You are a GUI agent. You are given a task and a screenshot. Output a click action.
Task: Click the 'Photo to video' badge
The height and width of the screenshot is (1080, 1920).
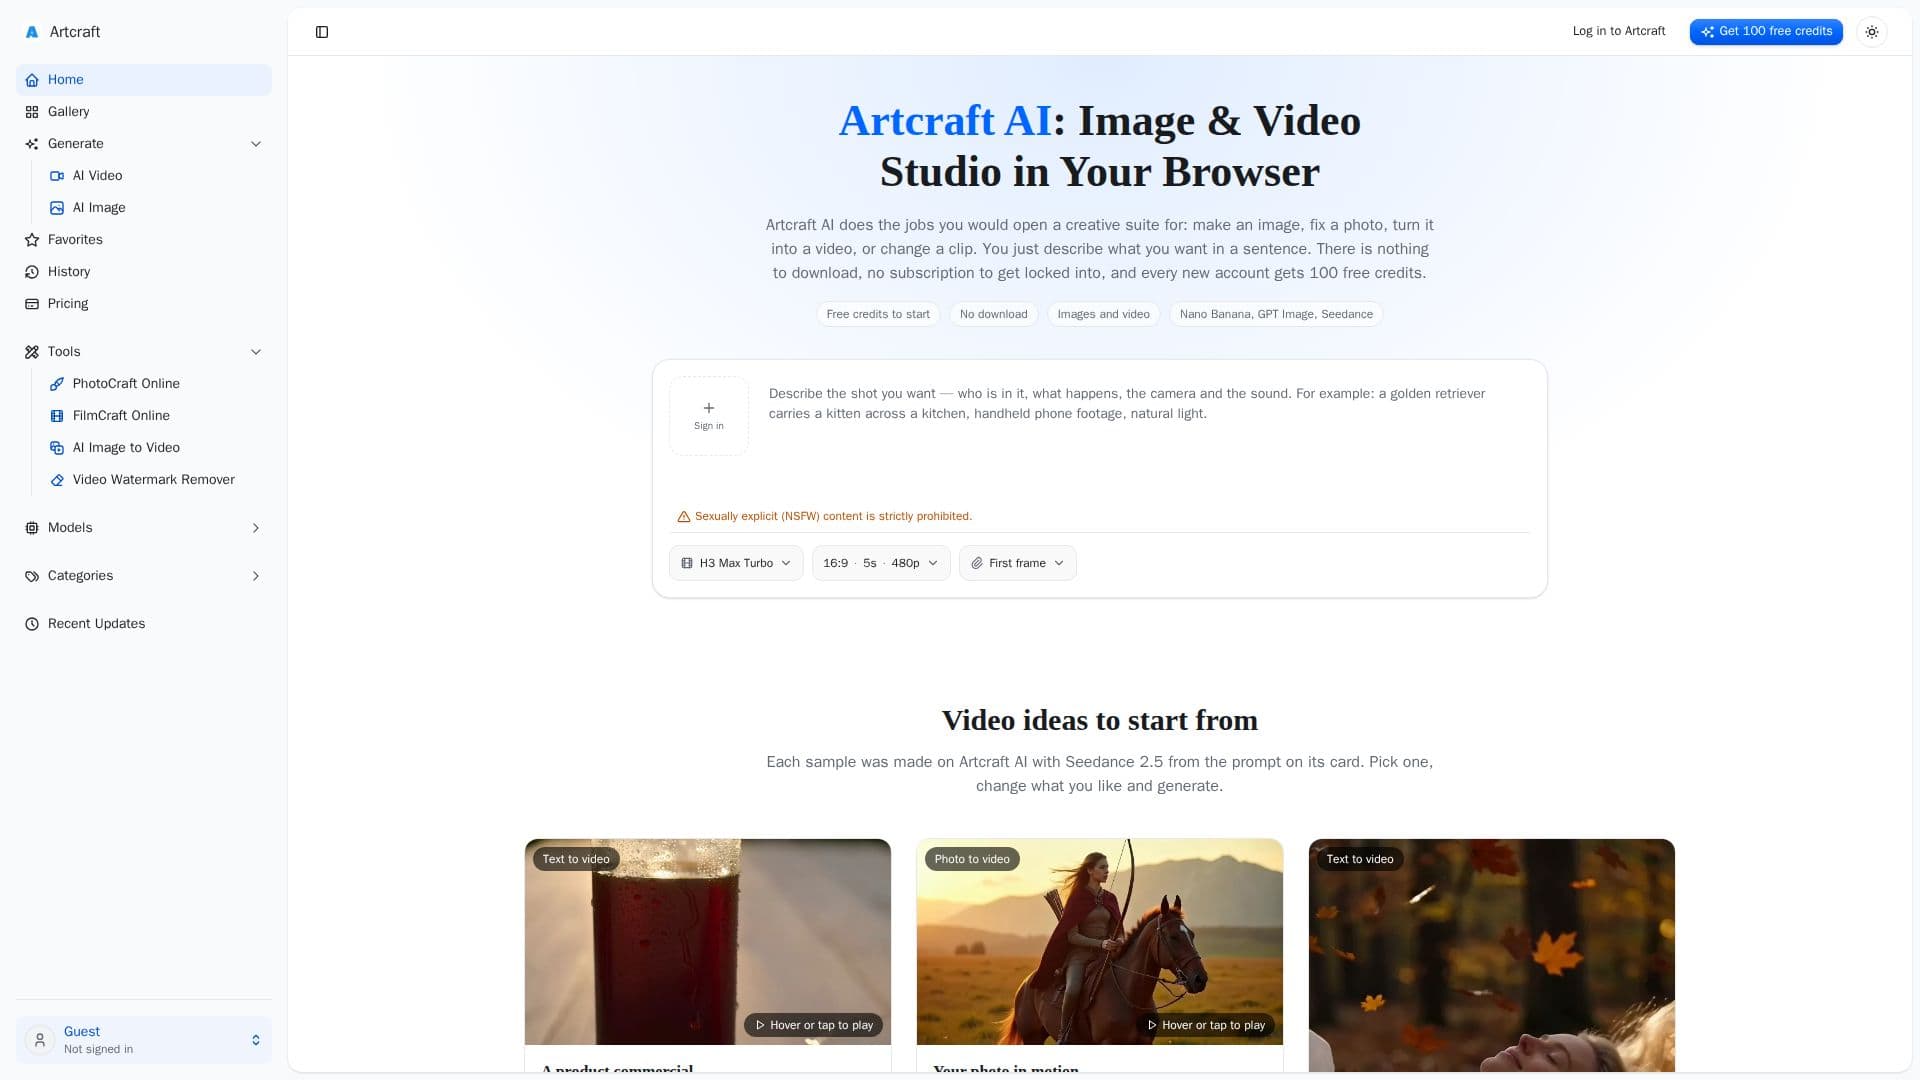tap(972, 859)
